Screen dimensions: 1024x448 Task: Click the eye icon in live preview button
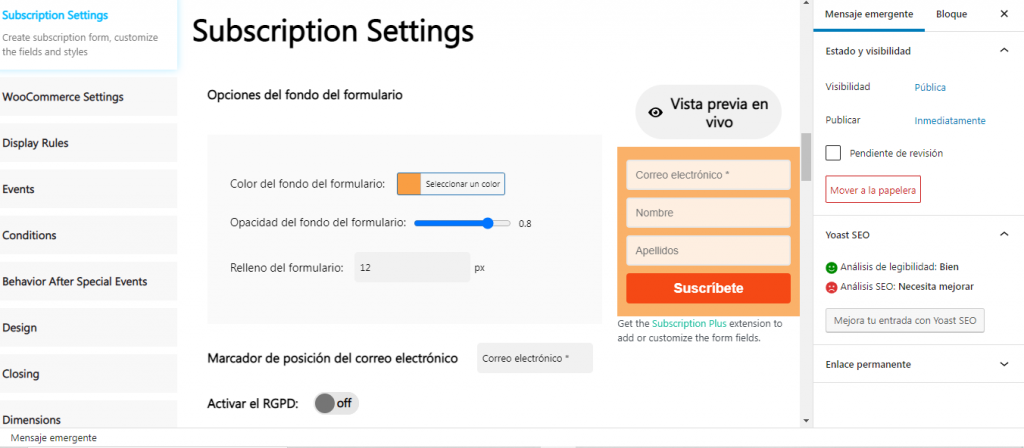(656, 112)
